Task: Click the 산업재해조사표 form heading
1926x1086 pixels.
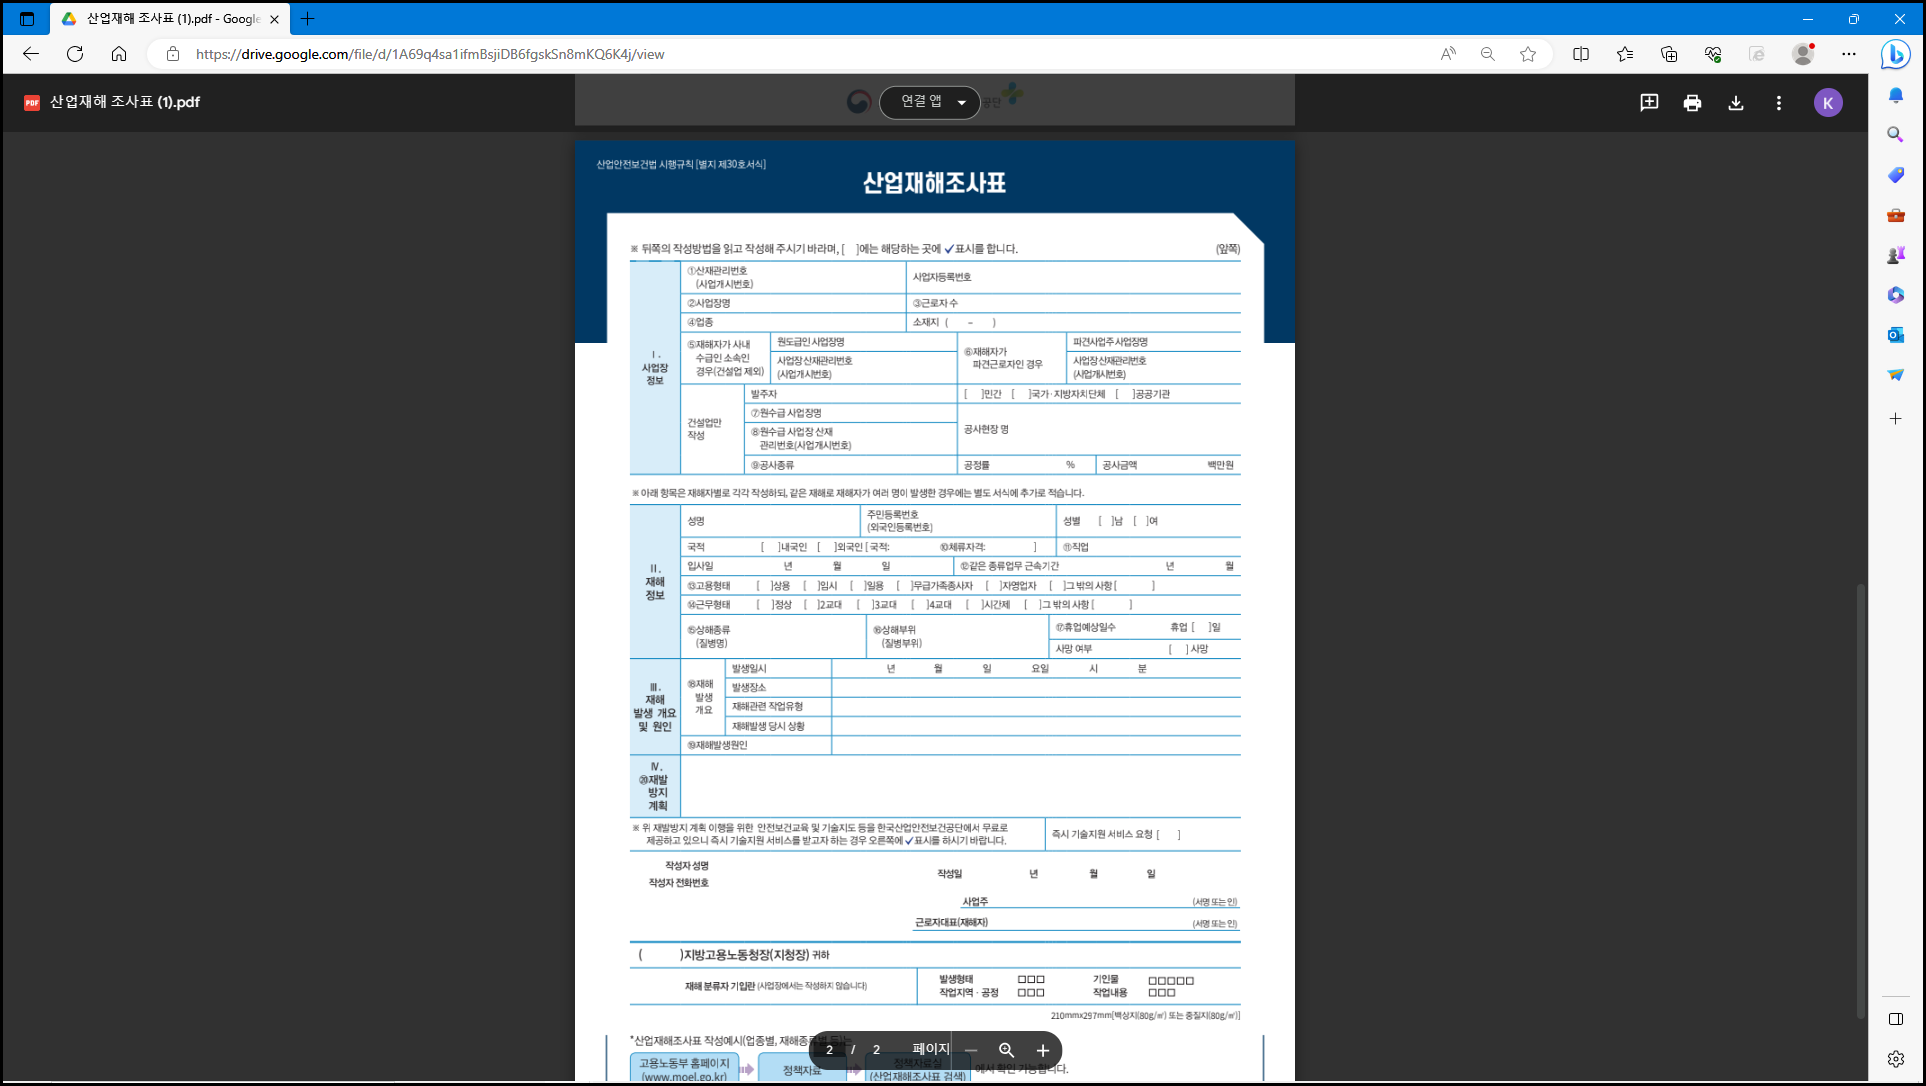Action: pyautogui.click(x=934, y=183)
